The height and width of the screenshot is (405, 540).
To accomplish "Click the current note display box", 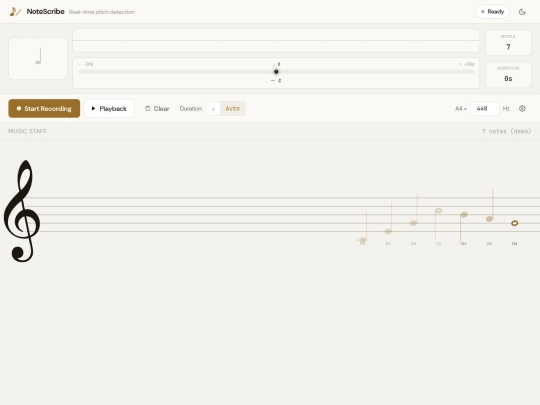I will pyautogui.click(x=38, y=59).
